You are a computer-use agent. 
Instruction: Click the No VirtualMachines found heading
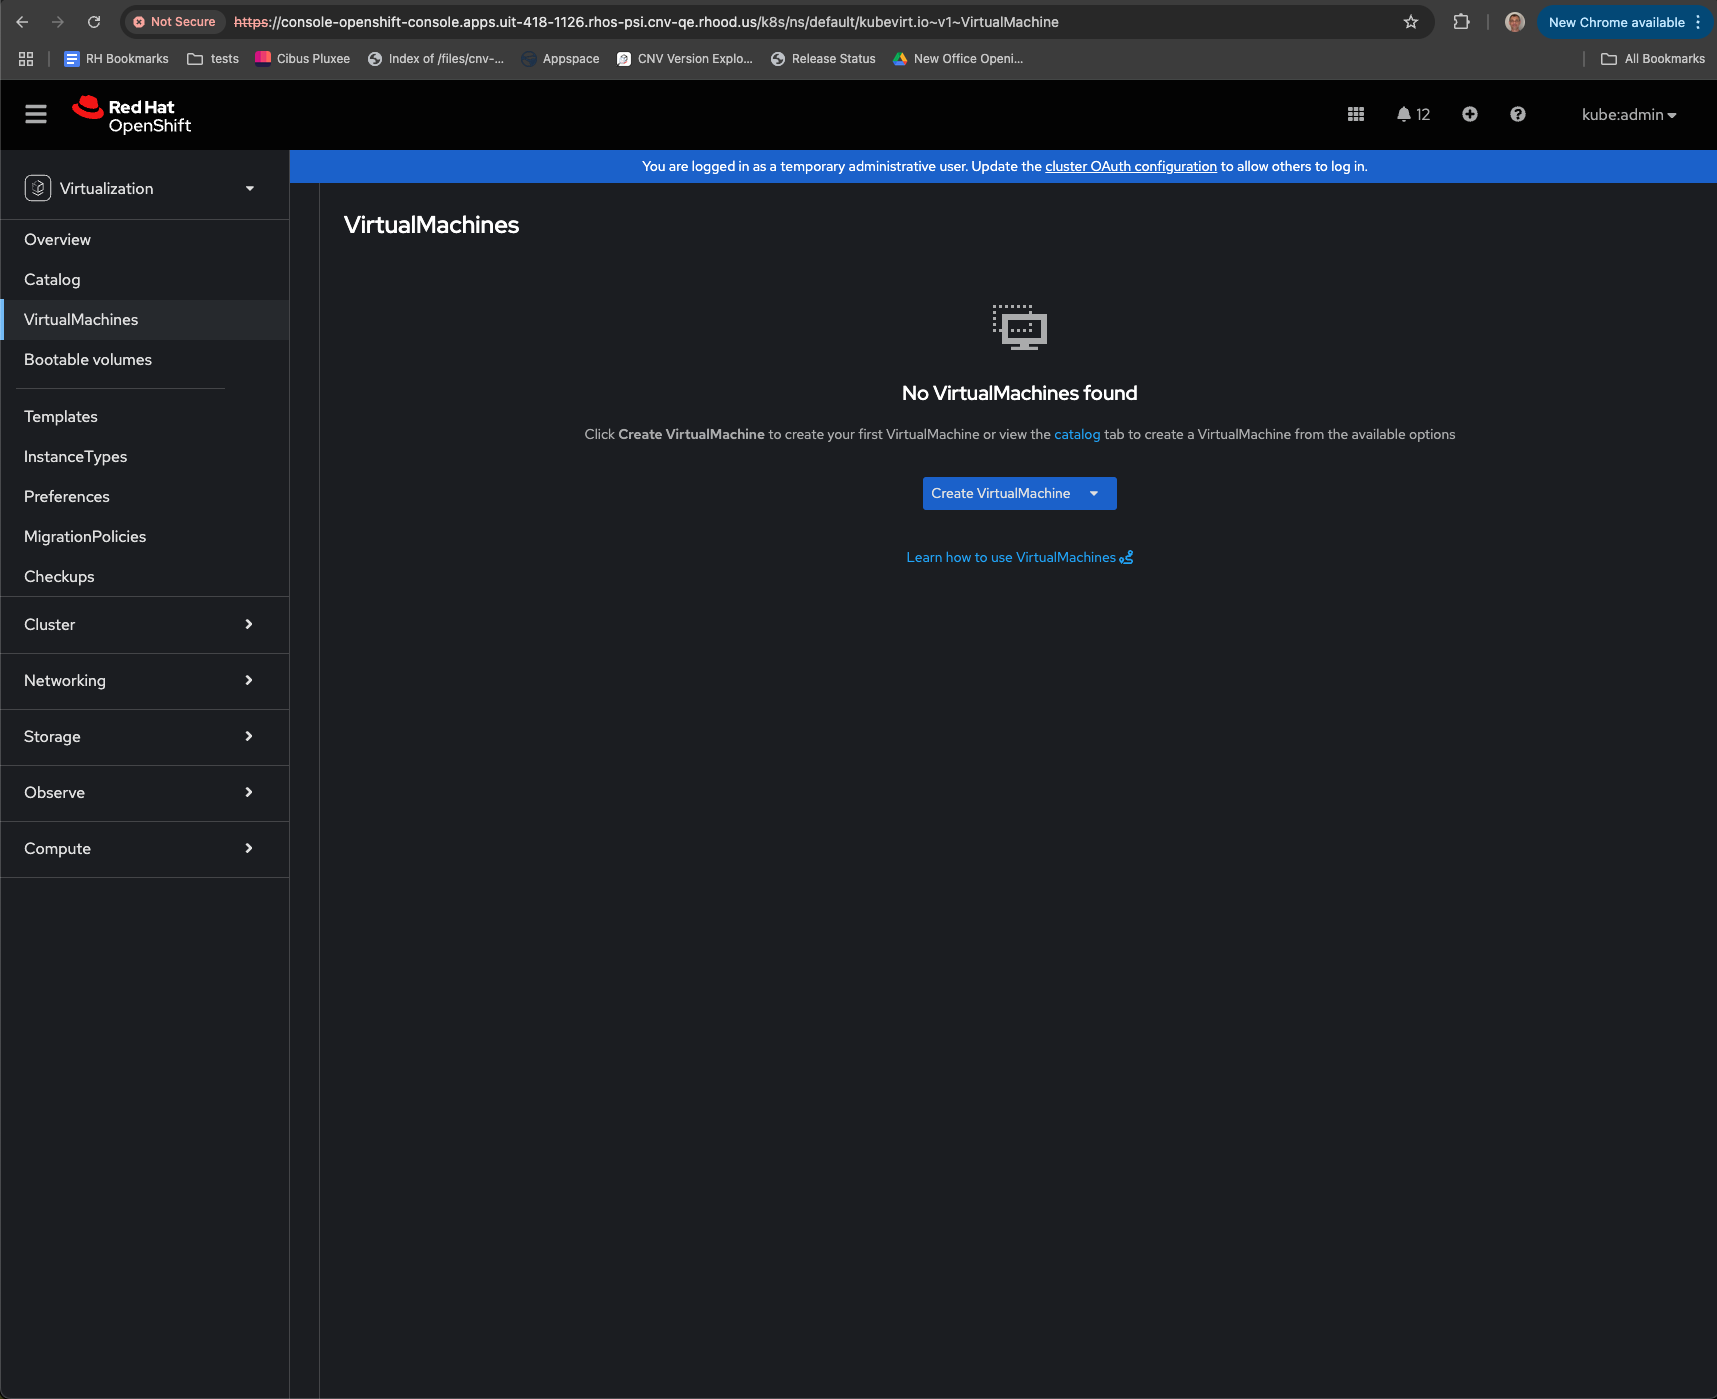pos(1020,393)
